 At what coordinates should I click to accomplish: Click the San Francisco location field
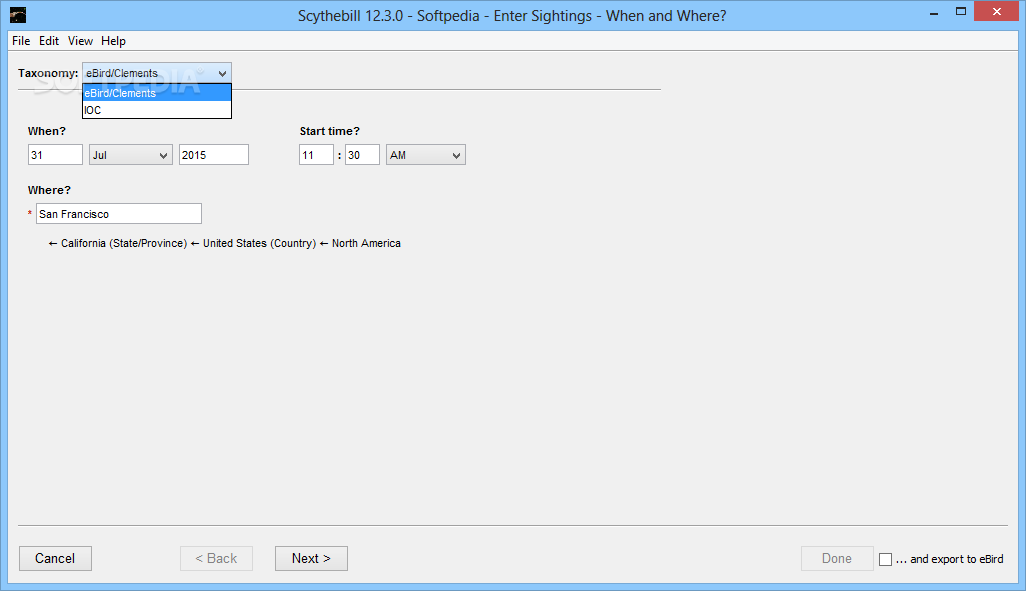pyautogui.click(x=118, y=214)
